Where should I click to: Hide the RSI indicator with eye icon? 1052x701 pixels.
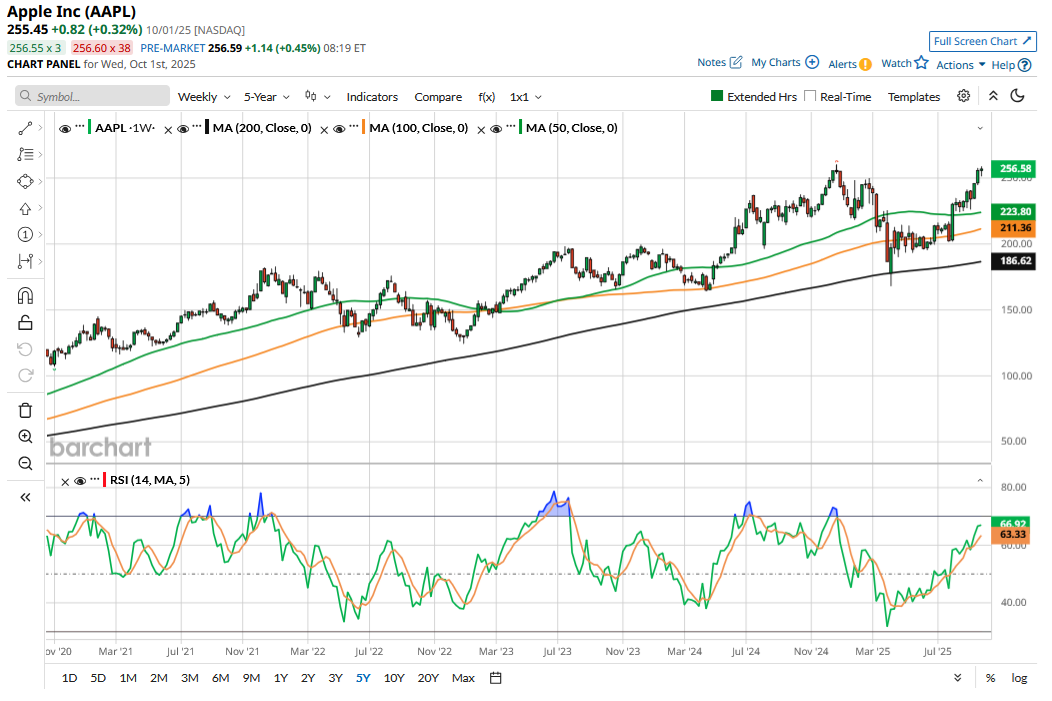coord(80,481)
